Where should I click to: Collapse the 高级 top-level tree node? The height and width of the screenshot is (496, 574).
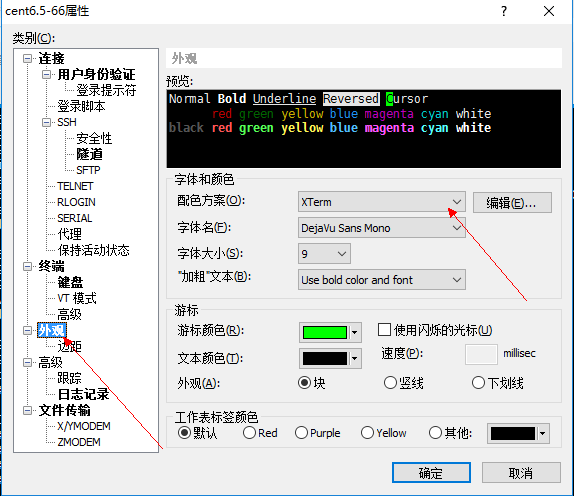pos(27,362)
